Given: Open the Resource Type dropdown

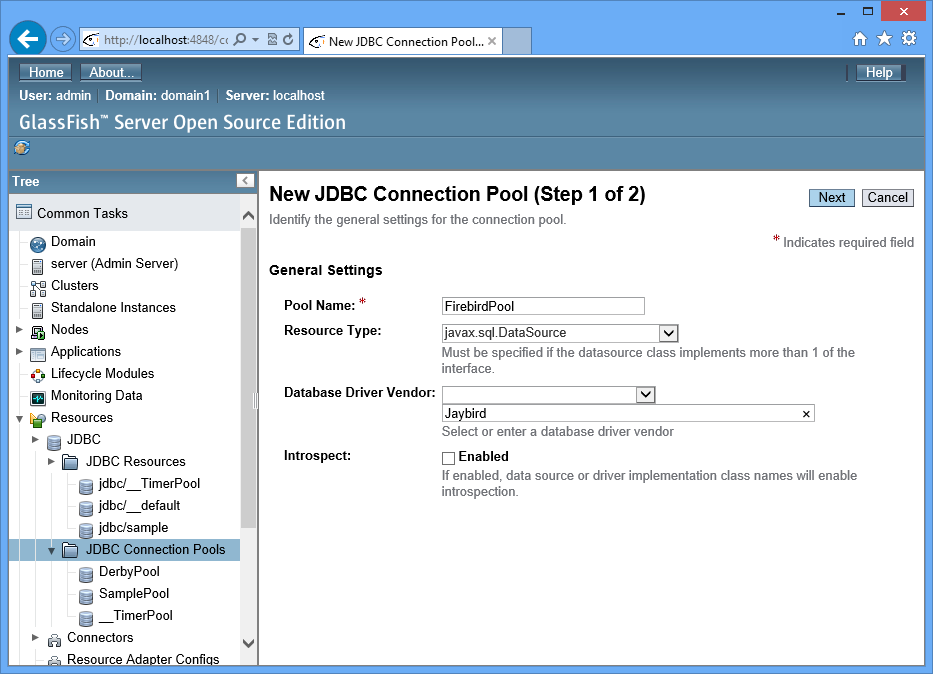Looking at the screenshot, I should point(668,333).
